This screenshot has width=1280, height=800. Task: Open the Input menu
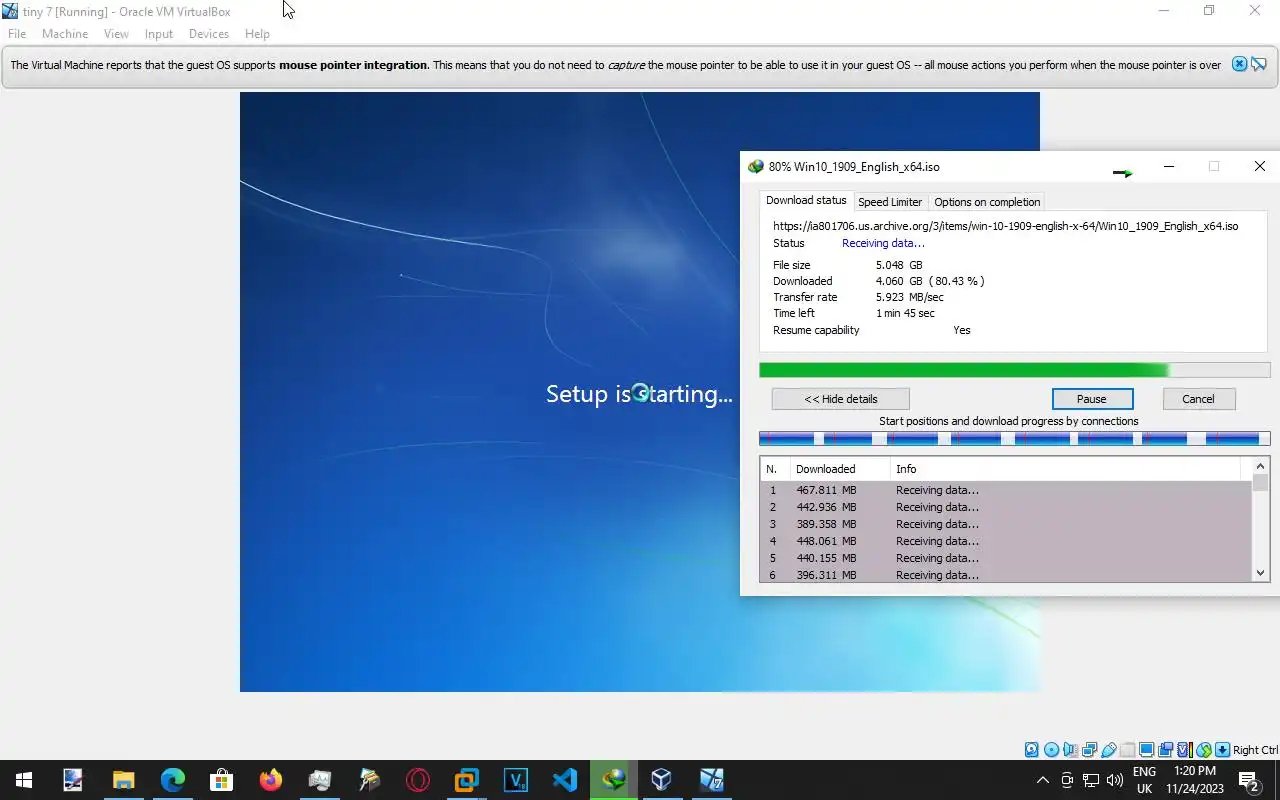[159, 33]
